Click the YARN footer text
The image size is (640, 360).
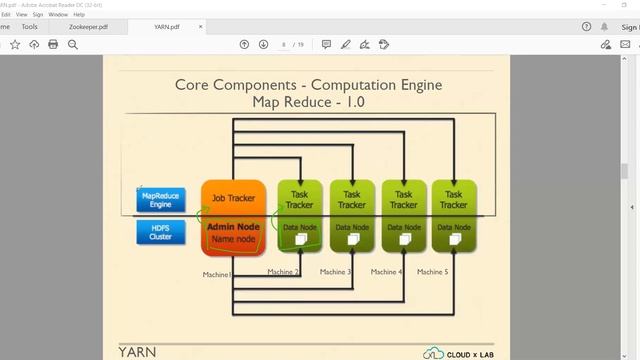(137, 352)
